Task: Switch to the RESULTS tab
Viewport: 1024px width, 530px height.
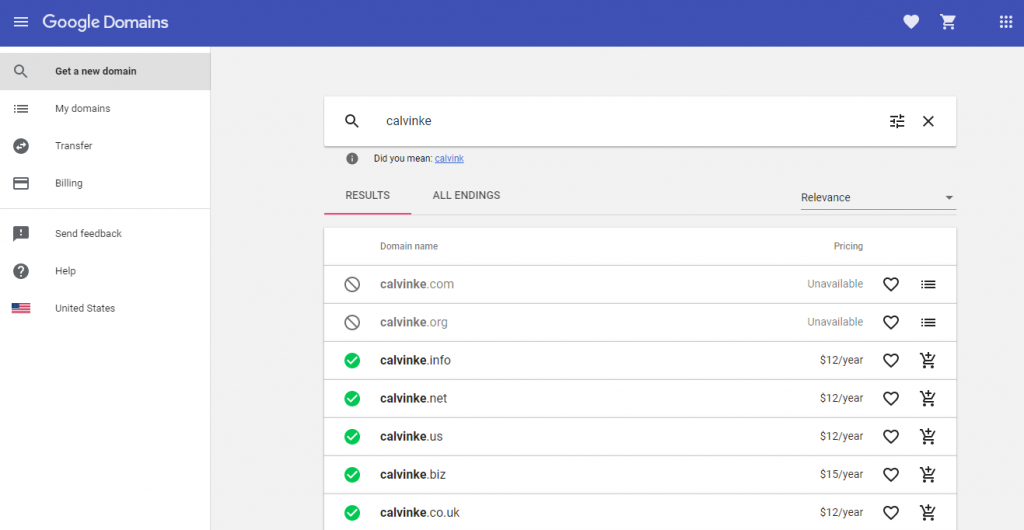Action: pyautogui.click(x=368, y=195)
